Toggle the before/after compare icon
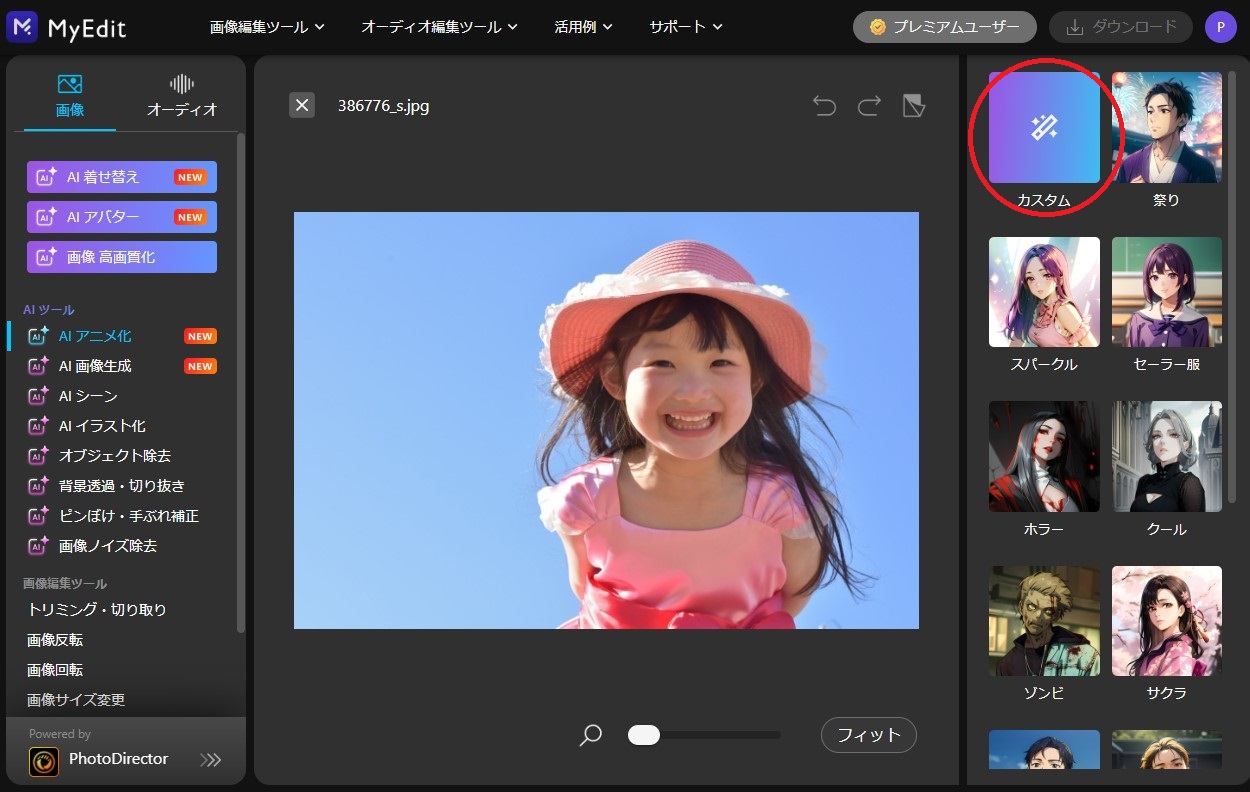 tap(913, 106)
